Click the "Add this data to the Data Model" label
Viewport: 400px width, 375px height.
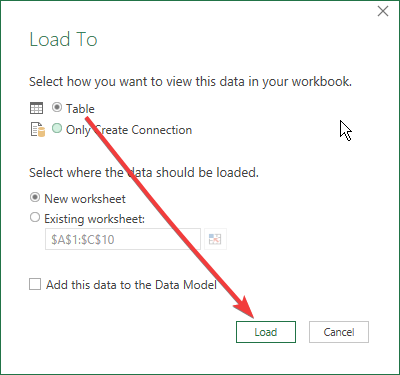click(x=131, y=285)
